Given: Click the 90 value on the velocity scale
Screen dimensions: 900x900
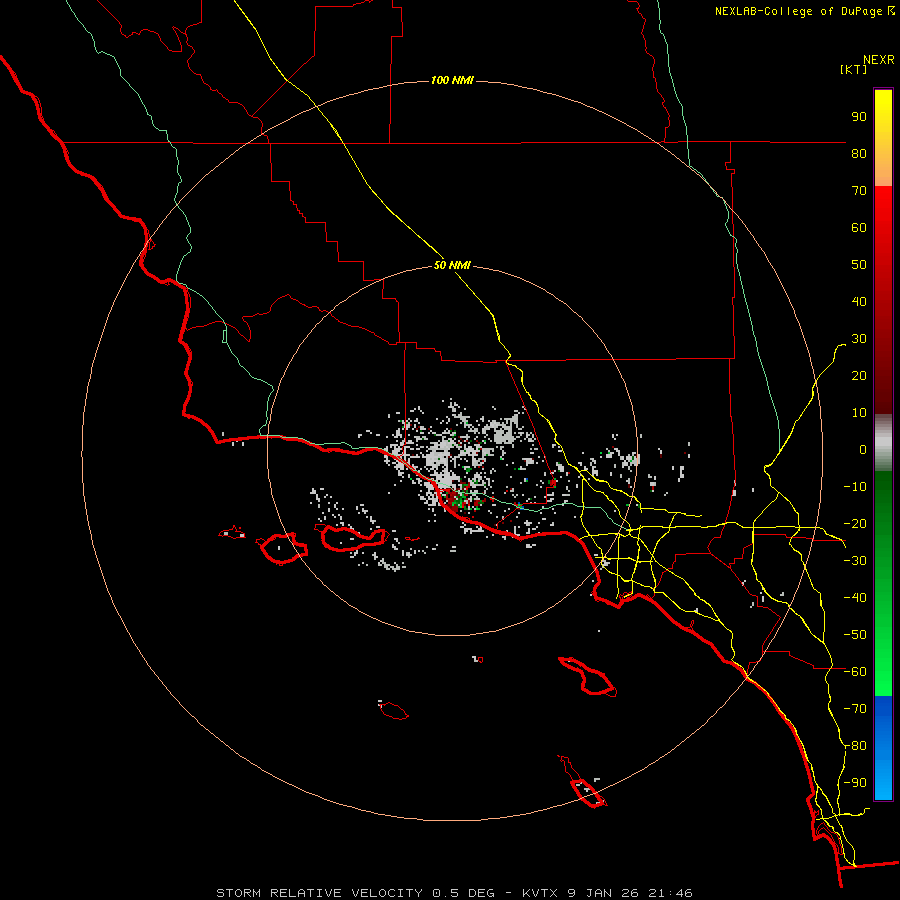Looking at the screenshot, I should [859, 117].
